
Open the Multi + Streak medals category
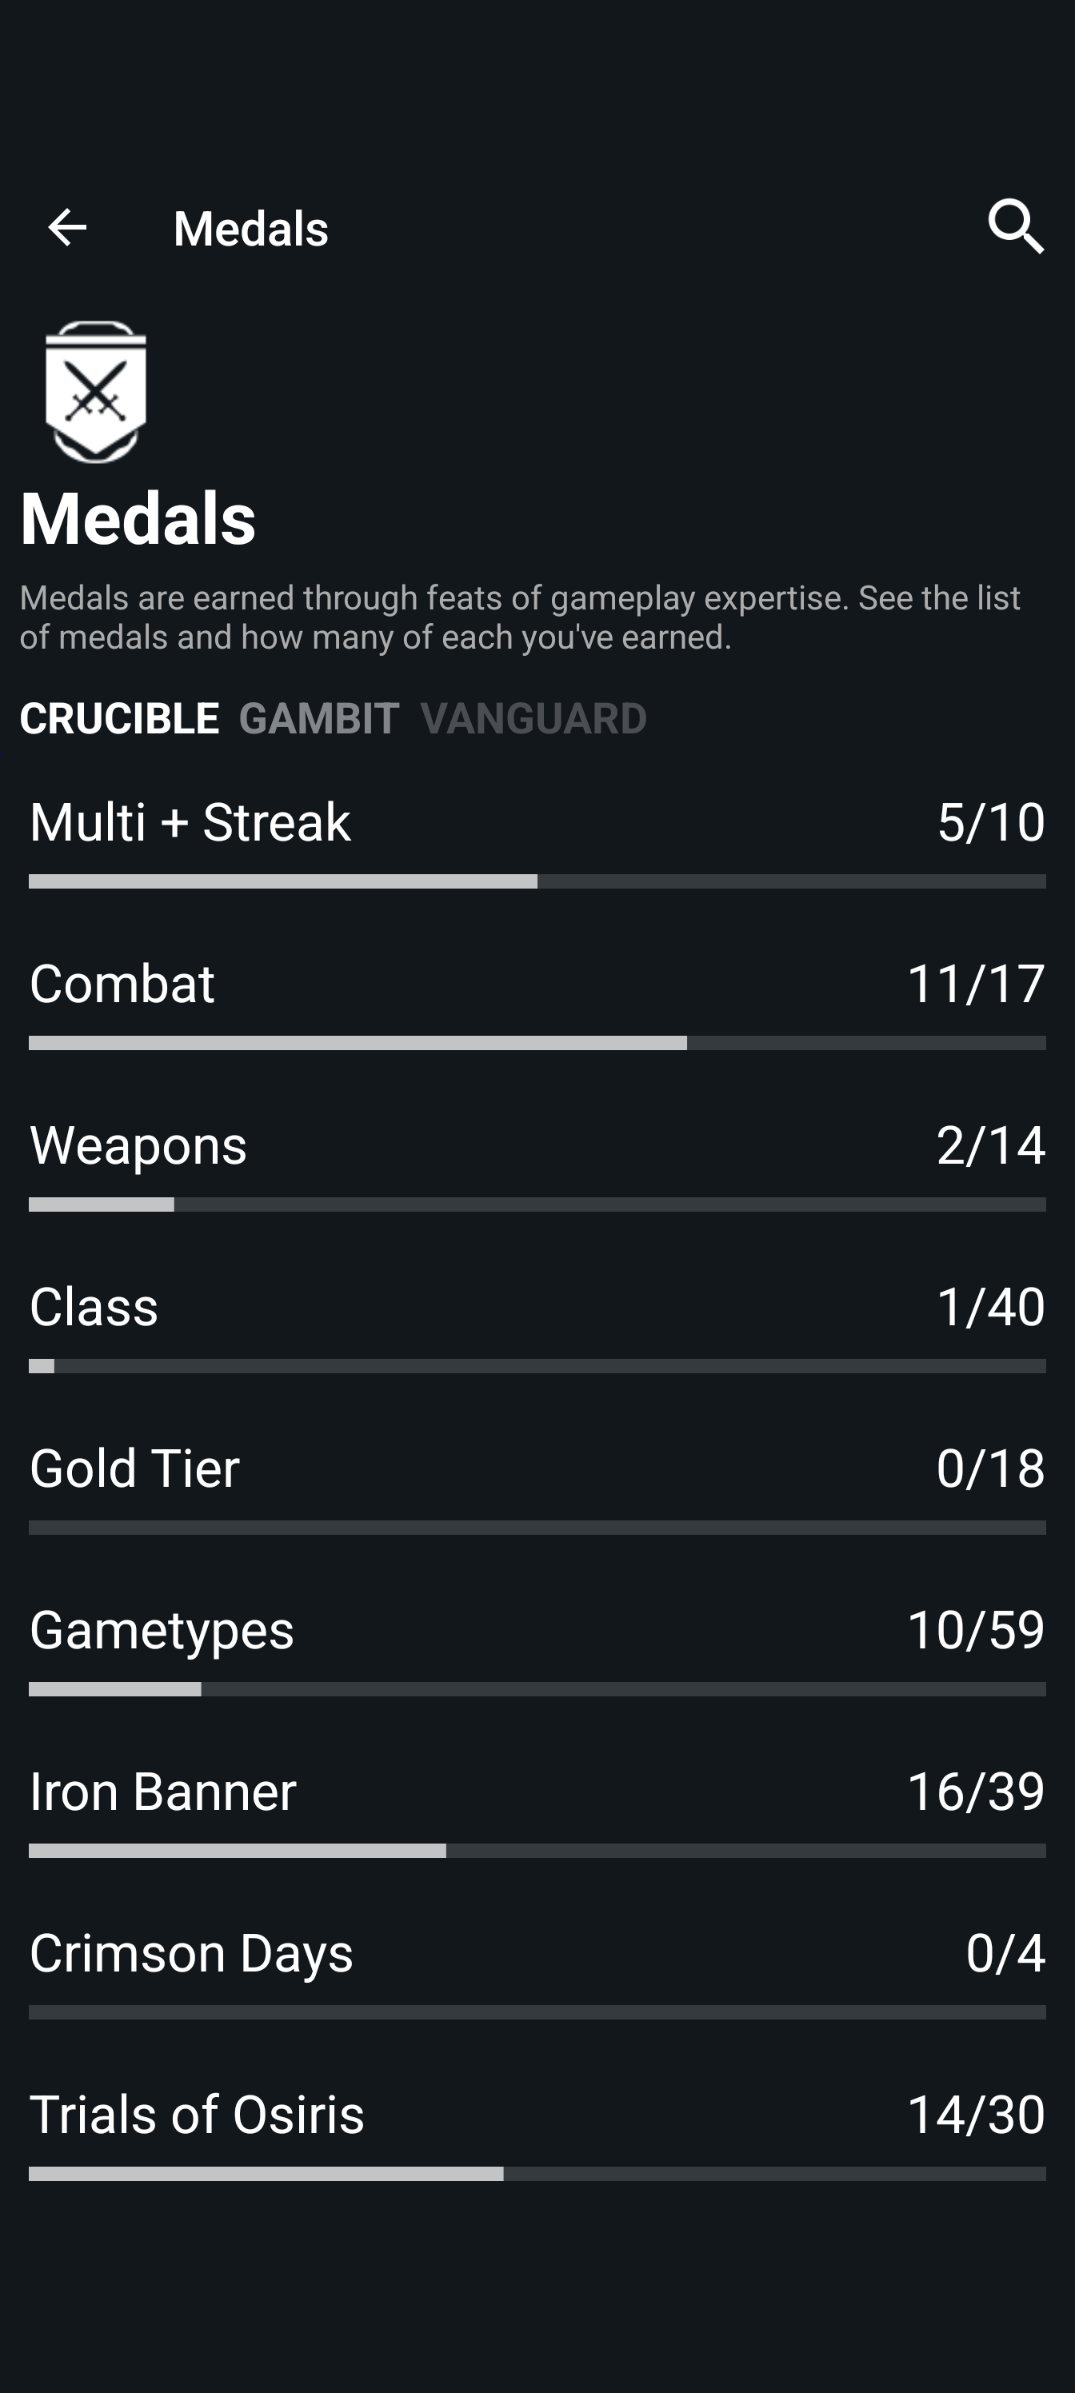tap(190, 822)
